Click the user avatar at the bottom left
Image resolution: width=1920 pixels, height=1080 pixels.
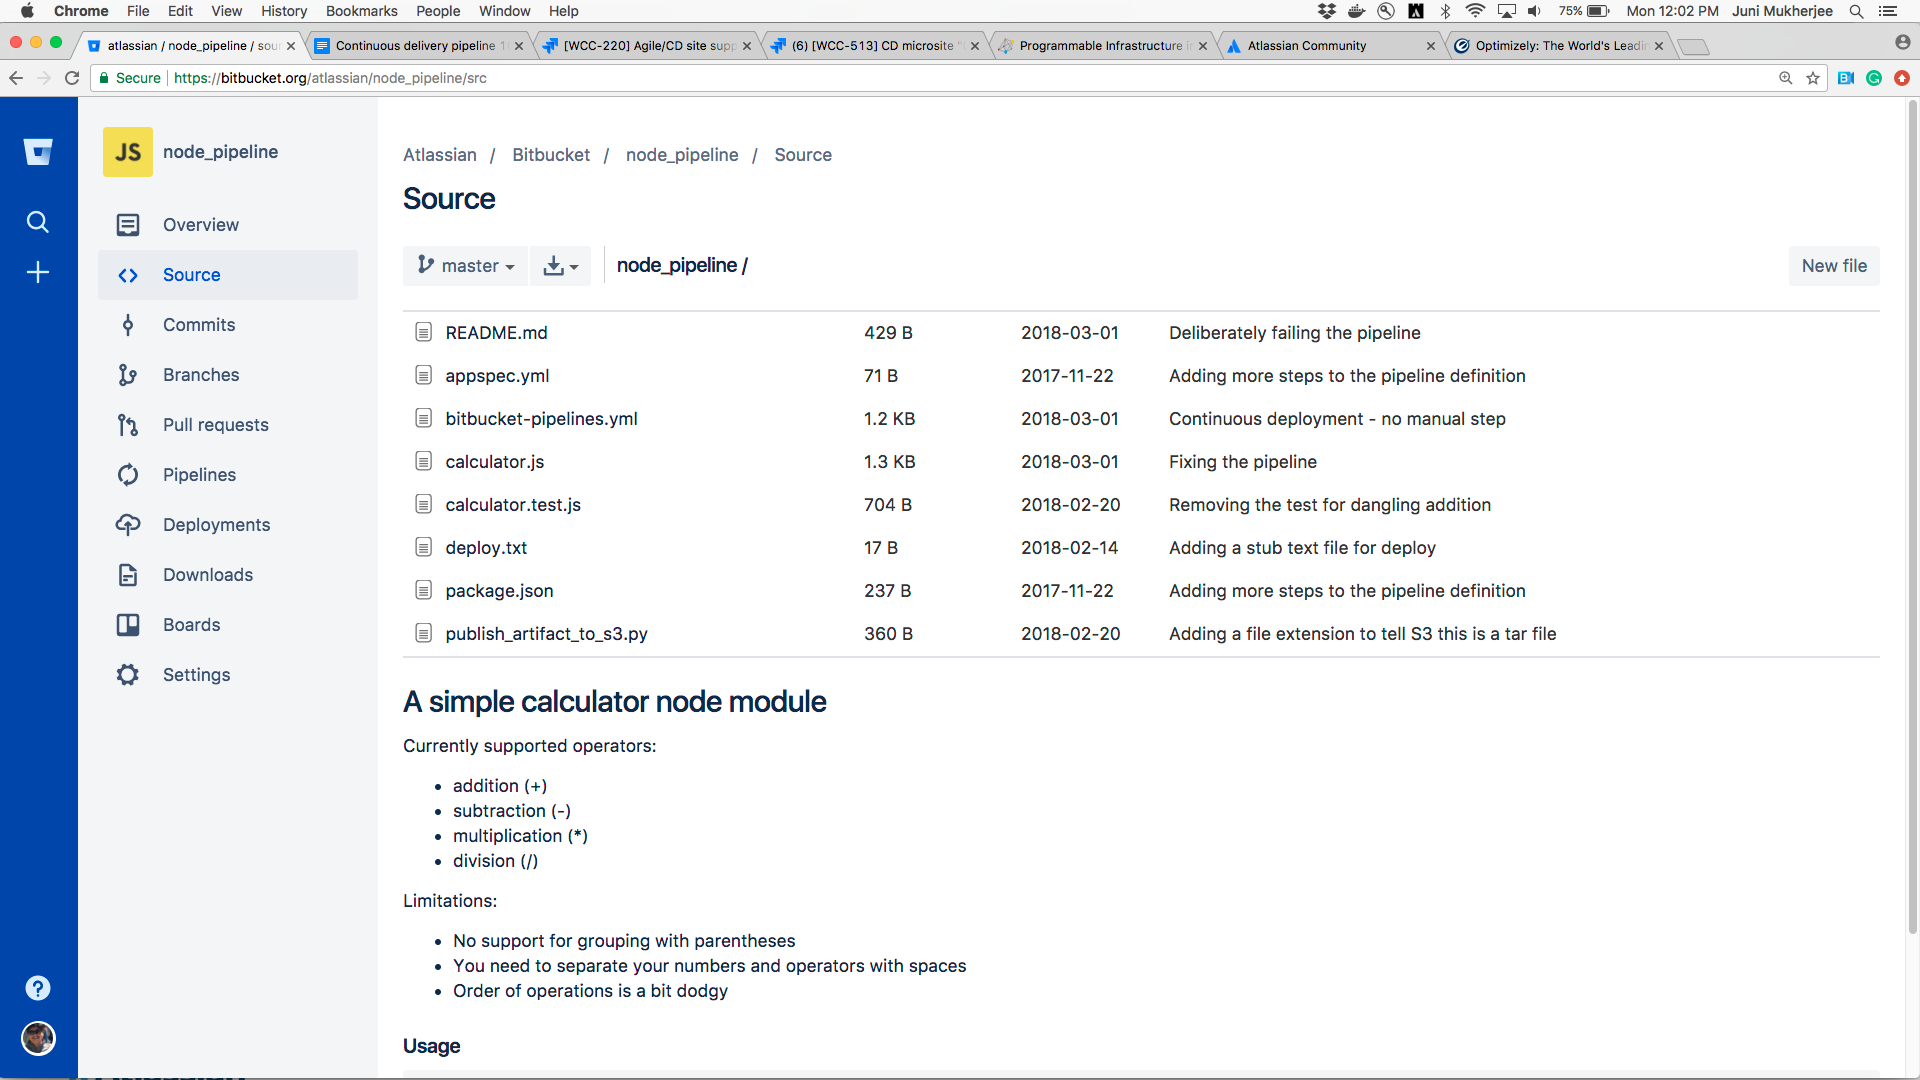tap(38, 1038)
